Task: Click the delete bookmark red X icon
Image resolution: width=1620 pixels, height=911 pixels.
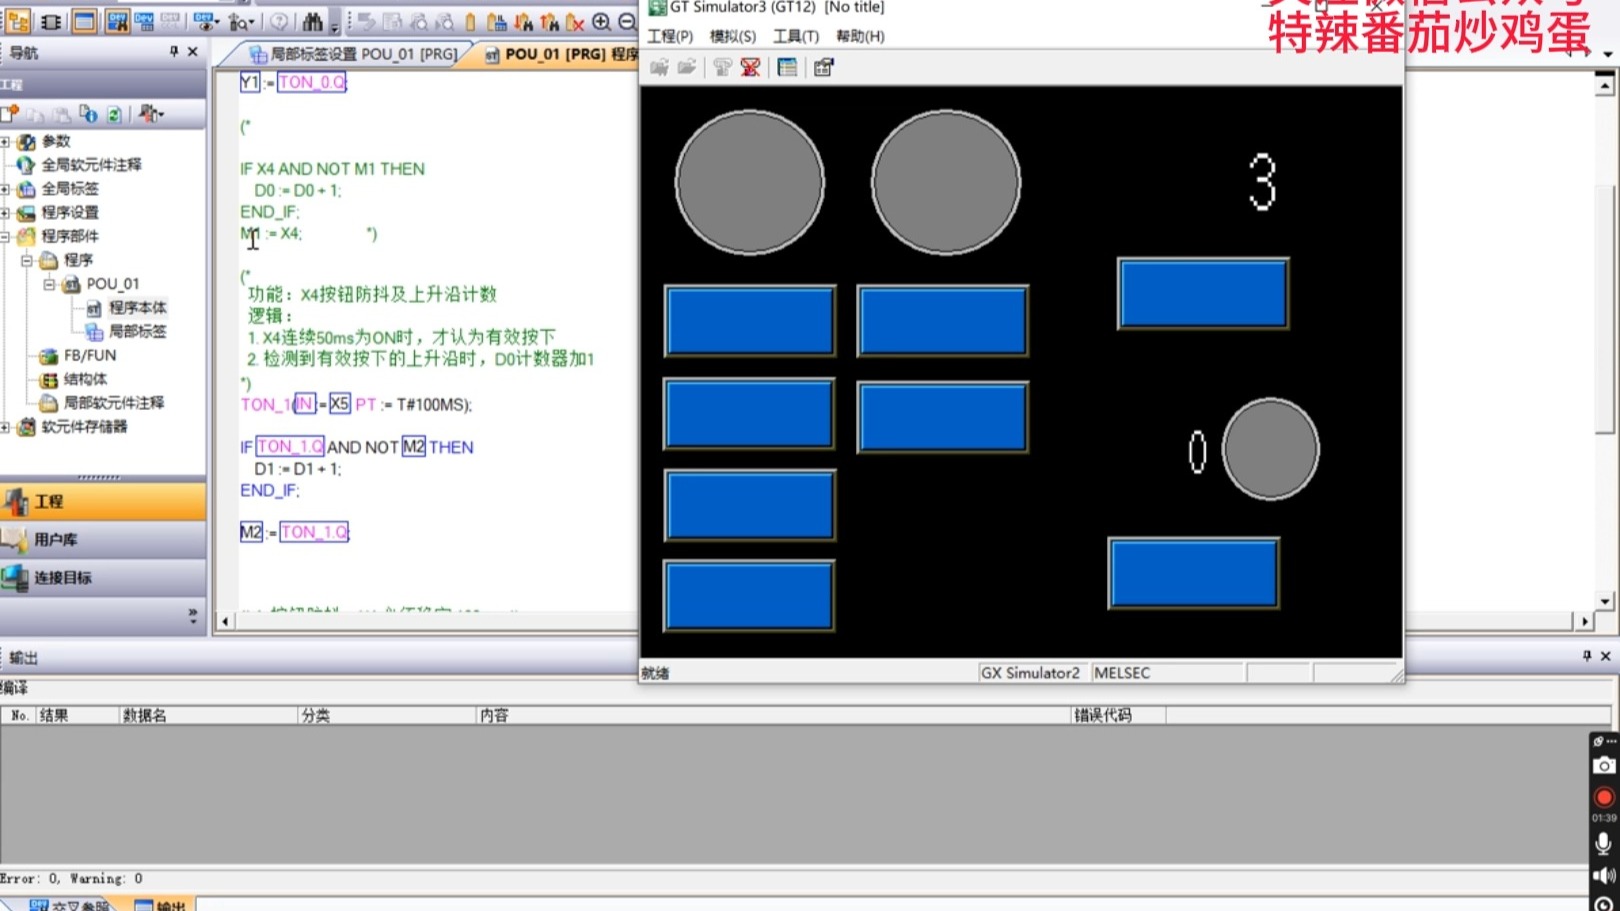Action: pyautogui.click(x=575, y=21)
